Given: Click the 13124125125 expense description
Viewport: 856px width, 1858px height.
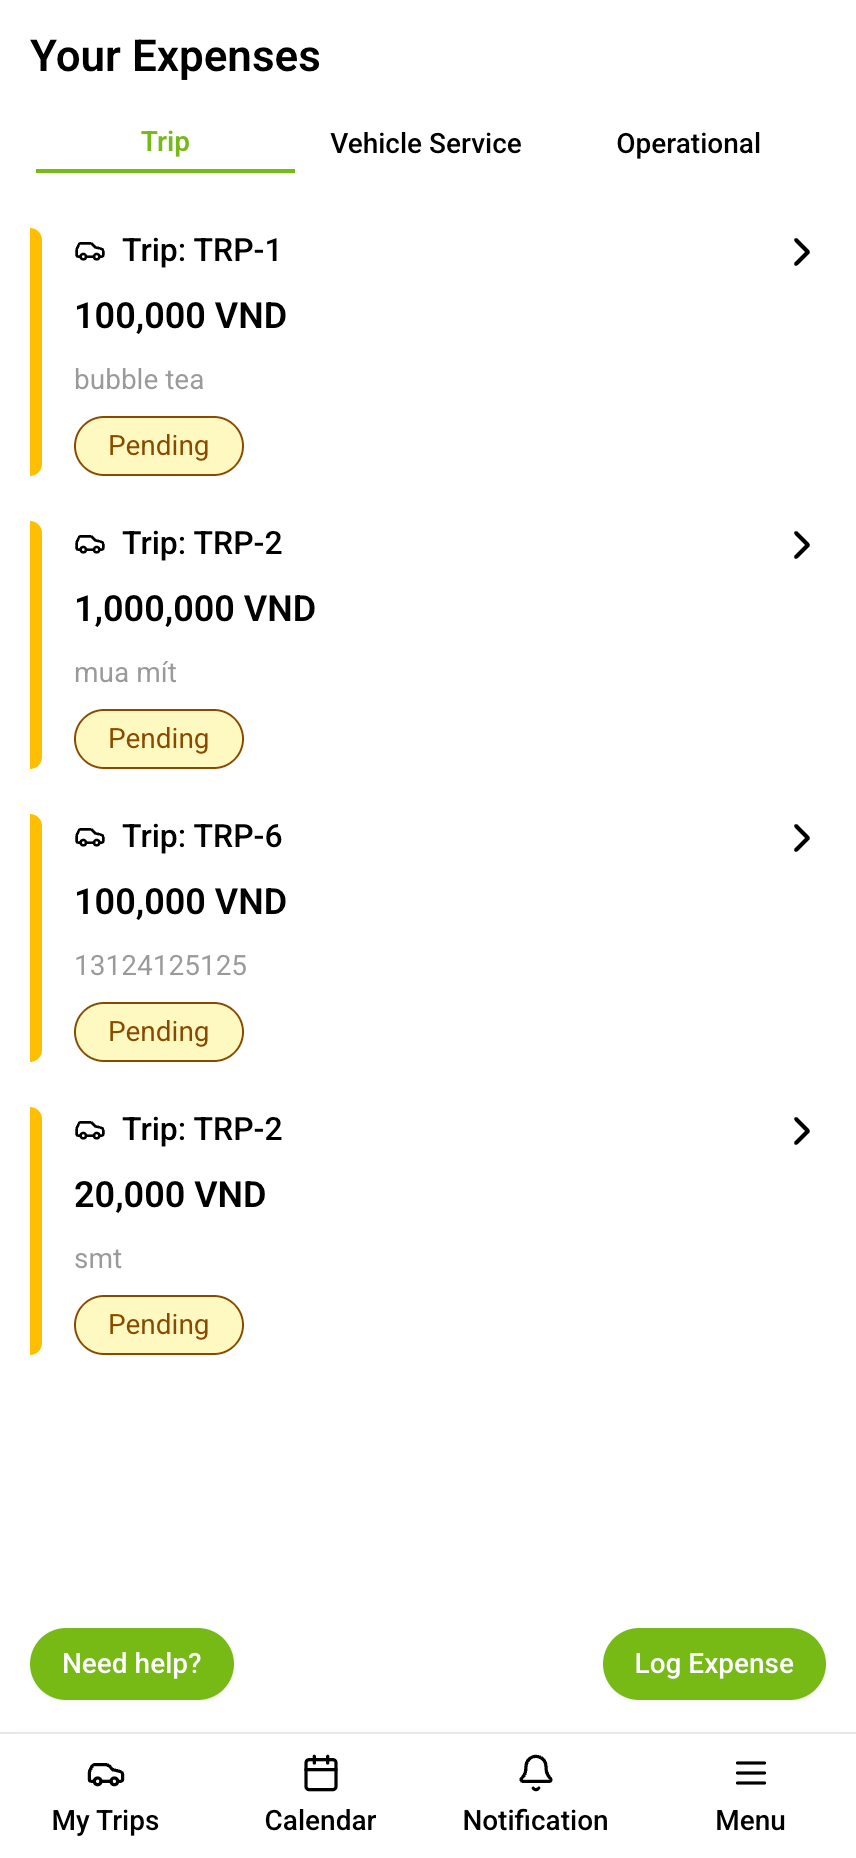Looking at the screenshot, I should (x=161, y=966).
